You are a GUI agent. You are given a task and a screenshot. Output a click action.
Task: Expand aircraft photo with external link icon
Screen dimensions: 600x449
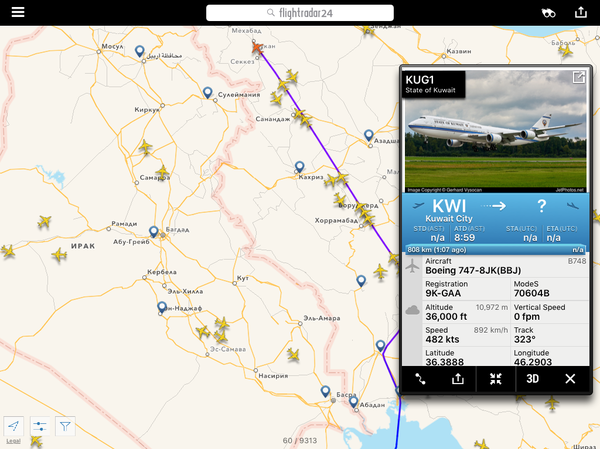(x=578, y=77)
